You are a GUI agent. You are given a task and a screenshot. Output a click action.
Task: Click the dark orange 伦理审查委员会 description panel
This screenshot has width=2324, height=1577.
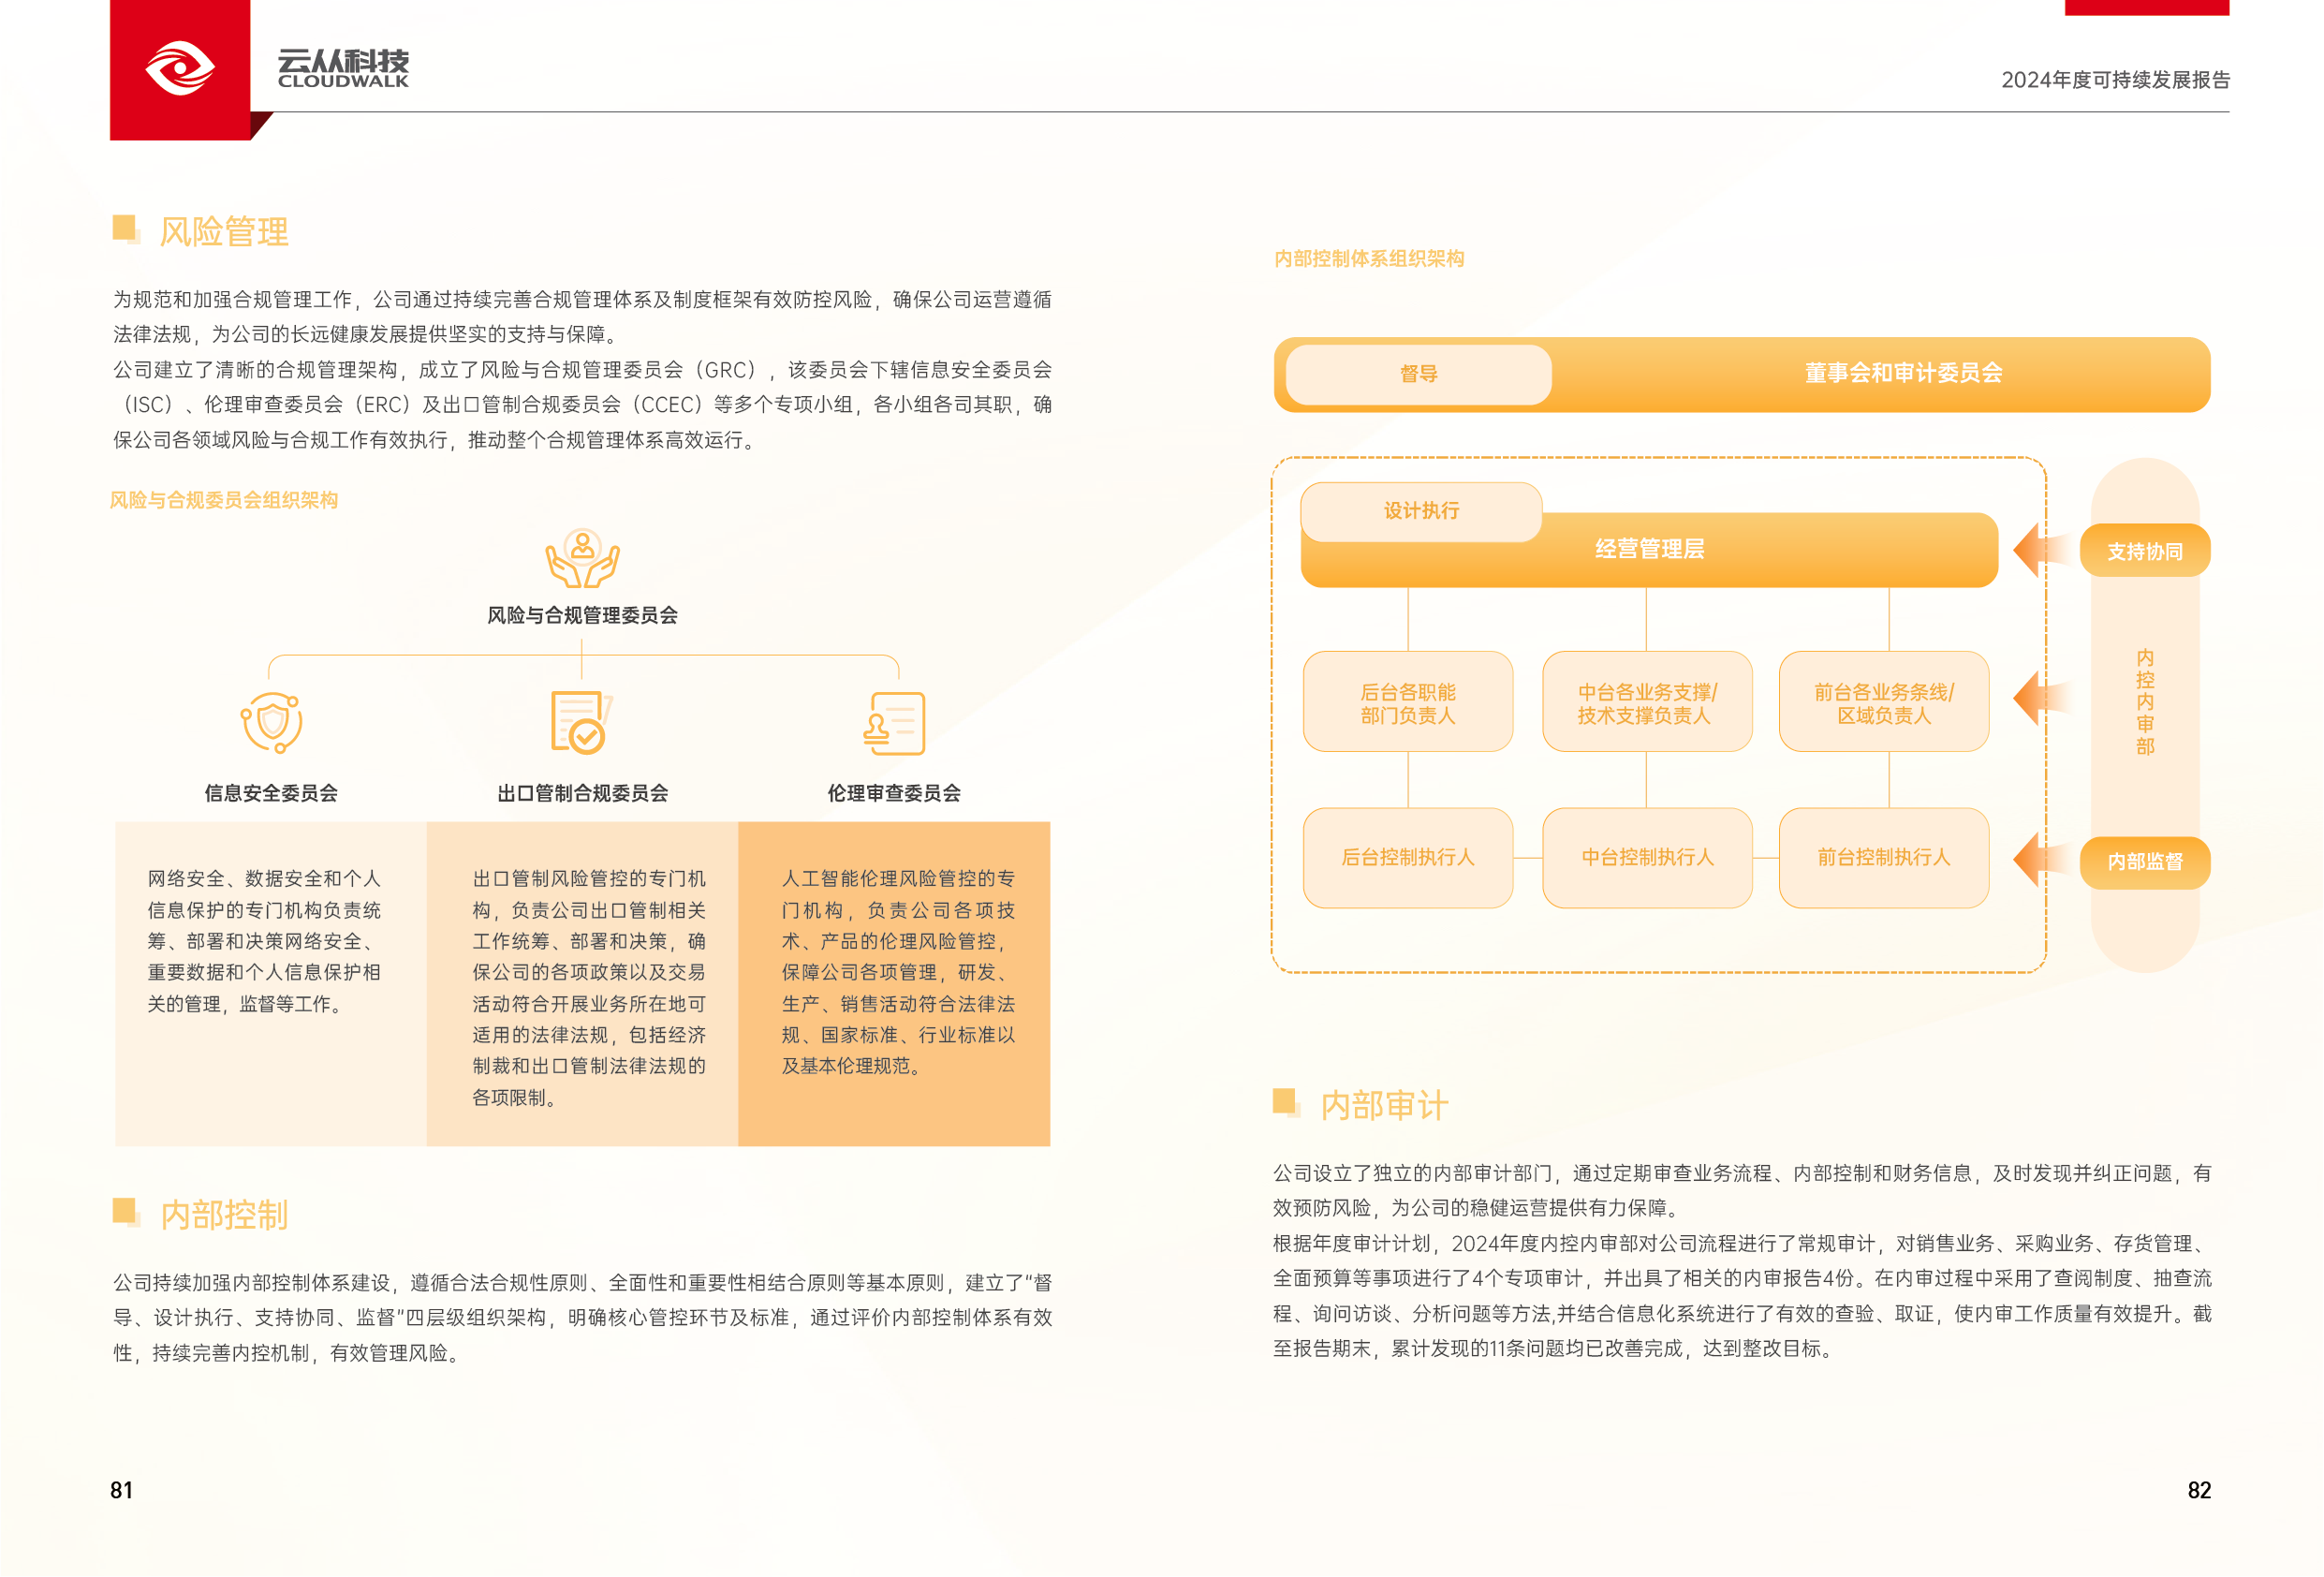pyautogui.click(x=894, y=983)
